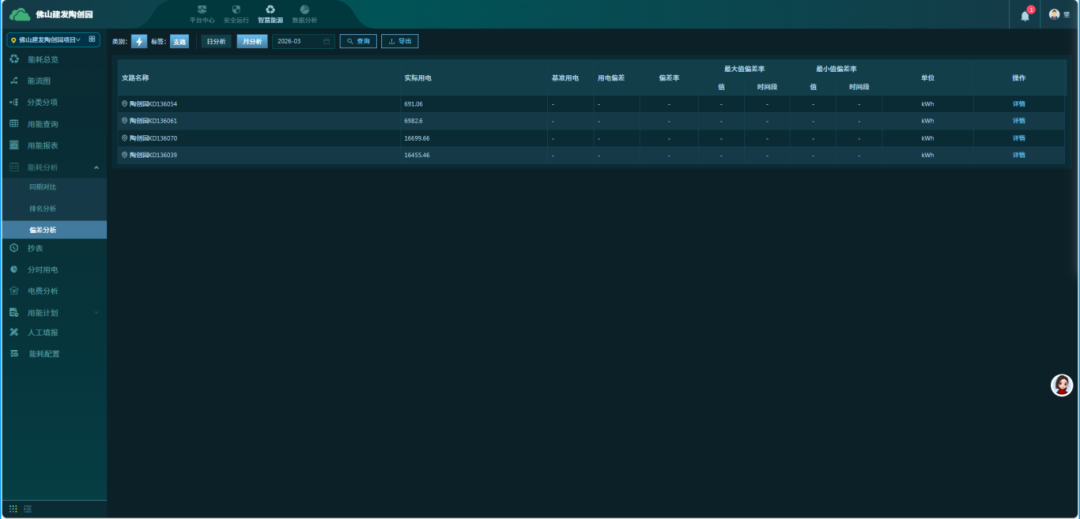Open the 数据分析 top navigation tab
This screenshot has height=519, width=1080.
304,14
